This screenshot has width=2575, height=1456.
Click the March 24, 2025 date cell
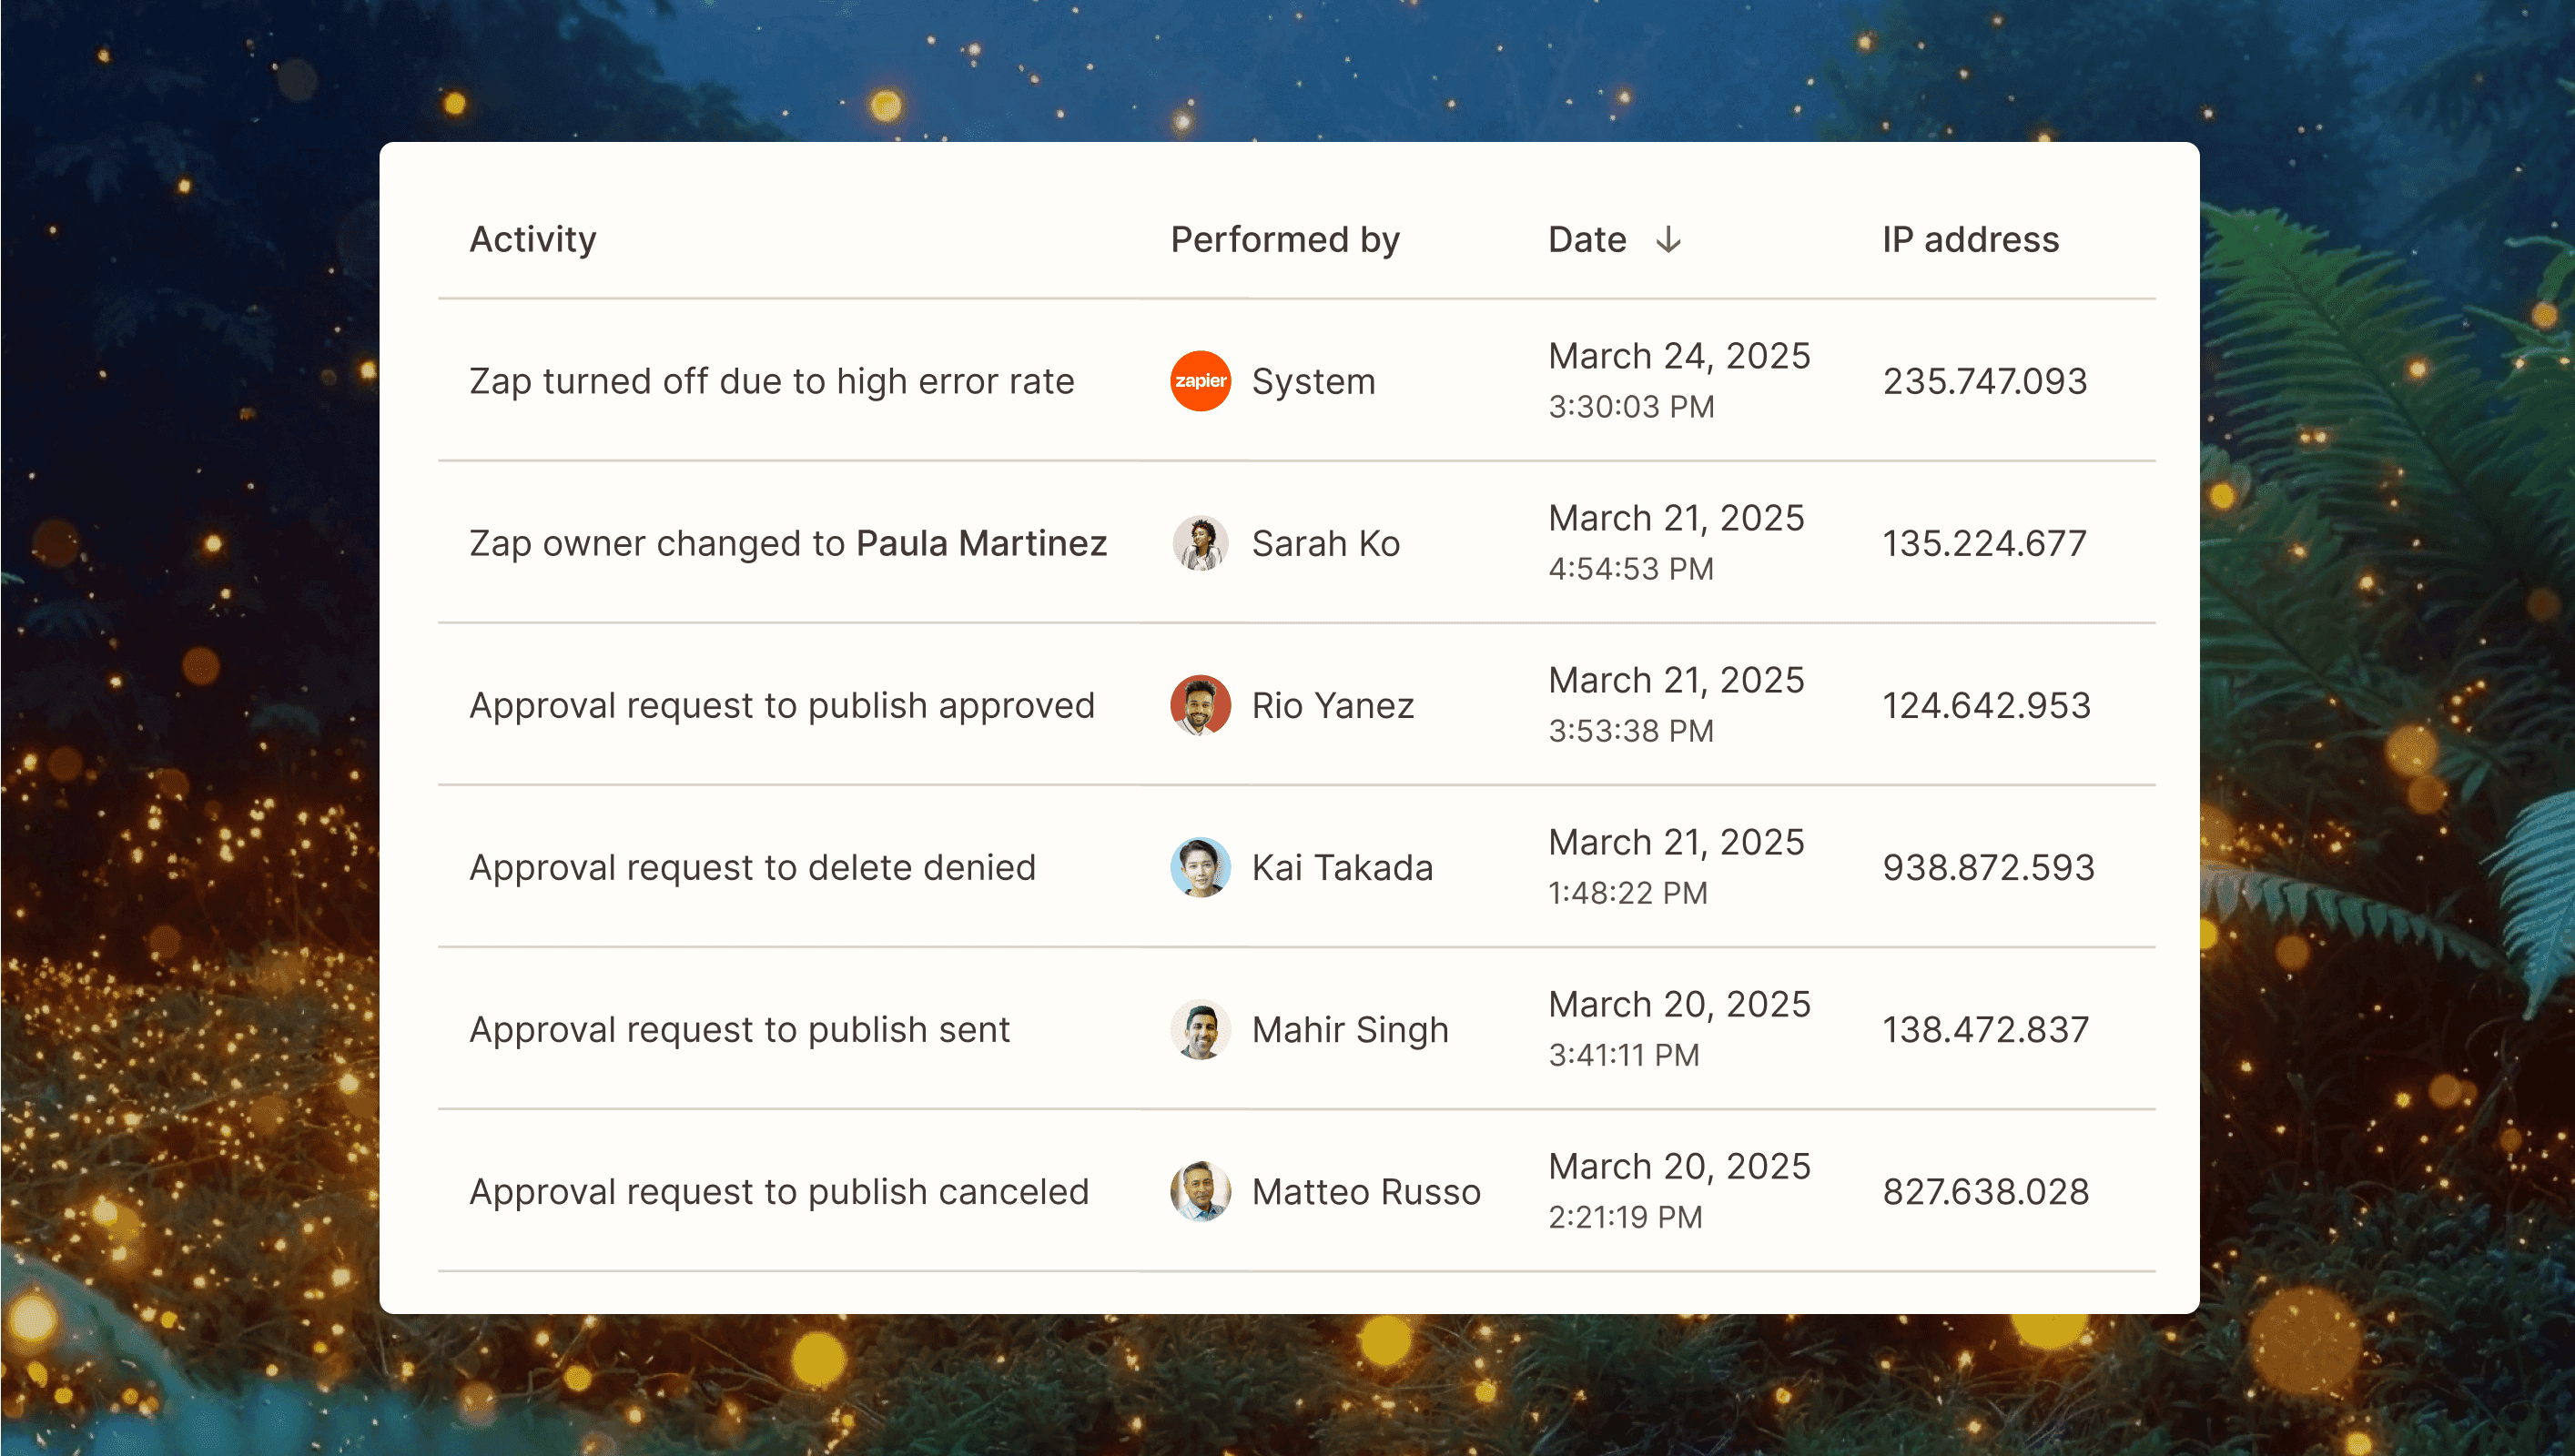[1679, 356]
